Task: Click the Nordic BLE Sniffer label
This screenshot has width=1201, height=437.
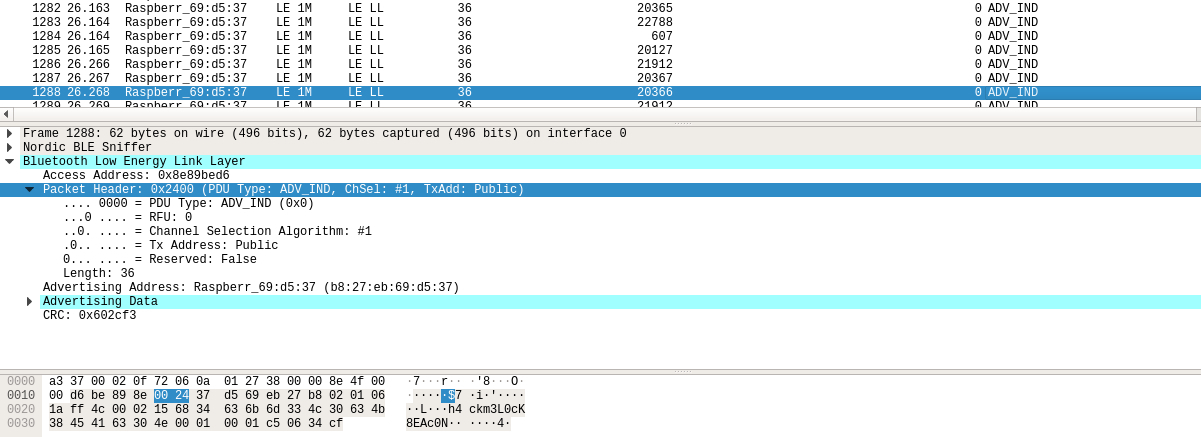Action: (87, 148)
